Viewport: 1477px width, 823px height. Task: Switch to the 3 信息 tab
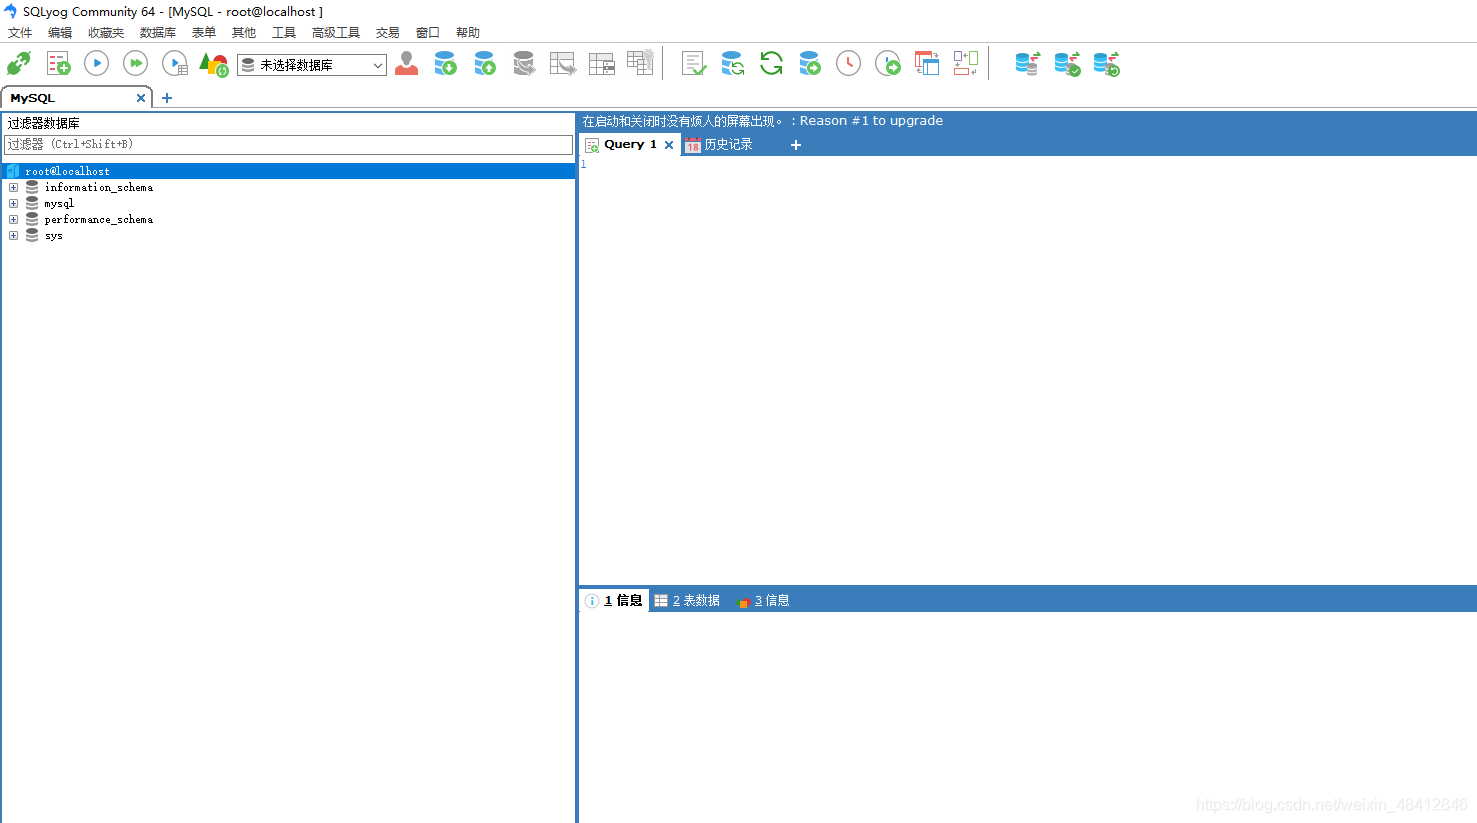764,600
